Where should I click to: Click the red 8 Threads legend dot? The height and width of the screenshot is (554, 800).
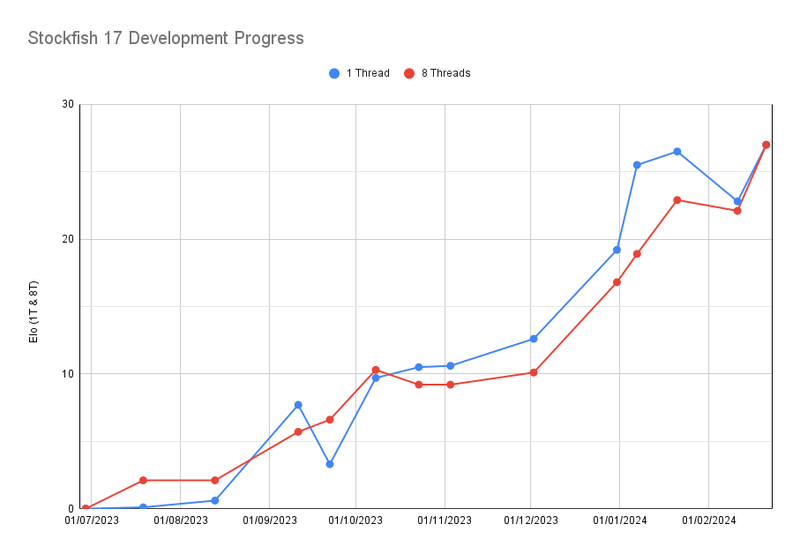coord(409,73)
